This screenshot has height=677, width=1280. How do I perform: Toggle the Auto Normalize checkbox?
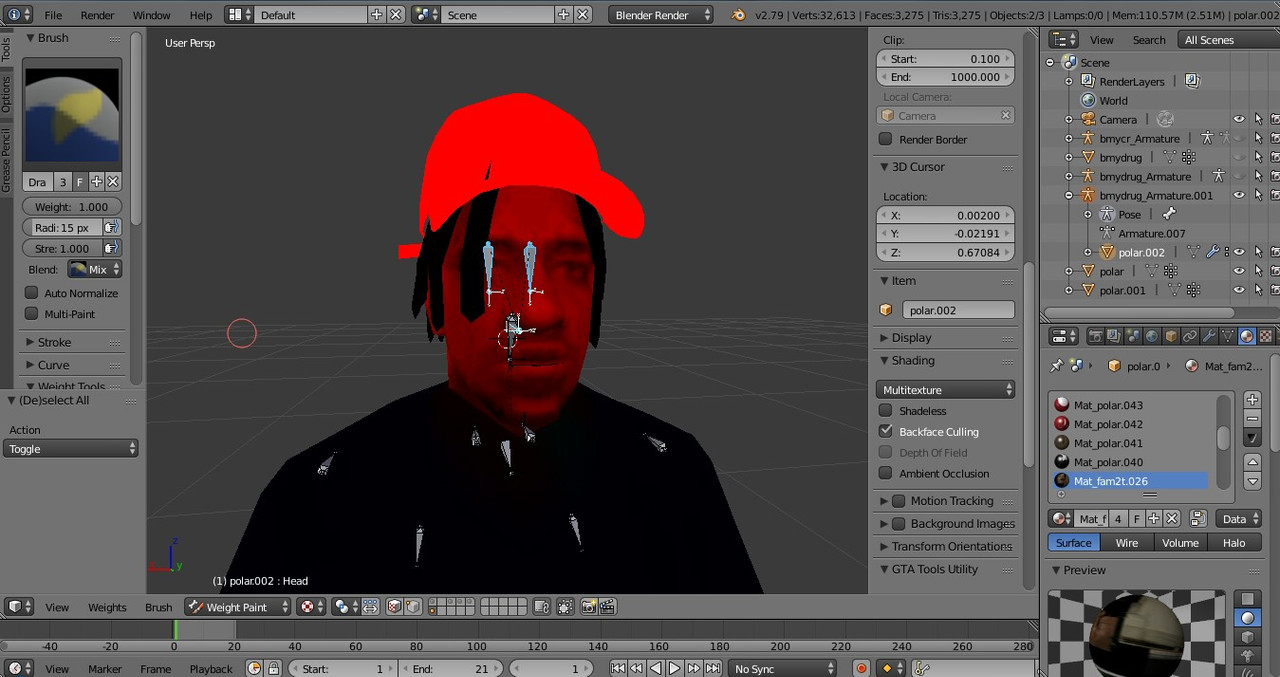32,293
